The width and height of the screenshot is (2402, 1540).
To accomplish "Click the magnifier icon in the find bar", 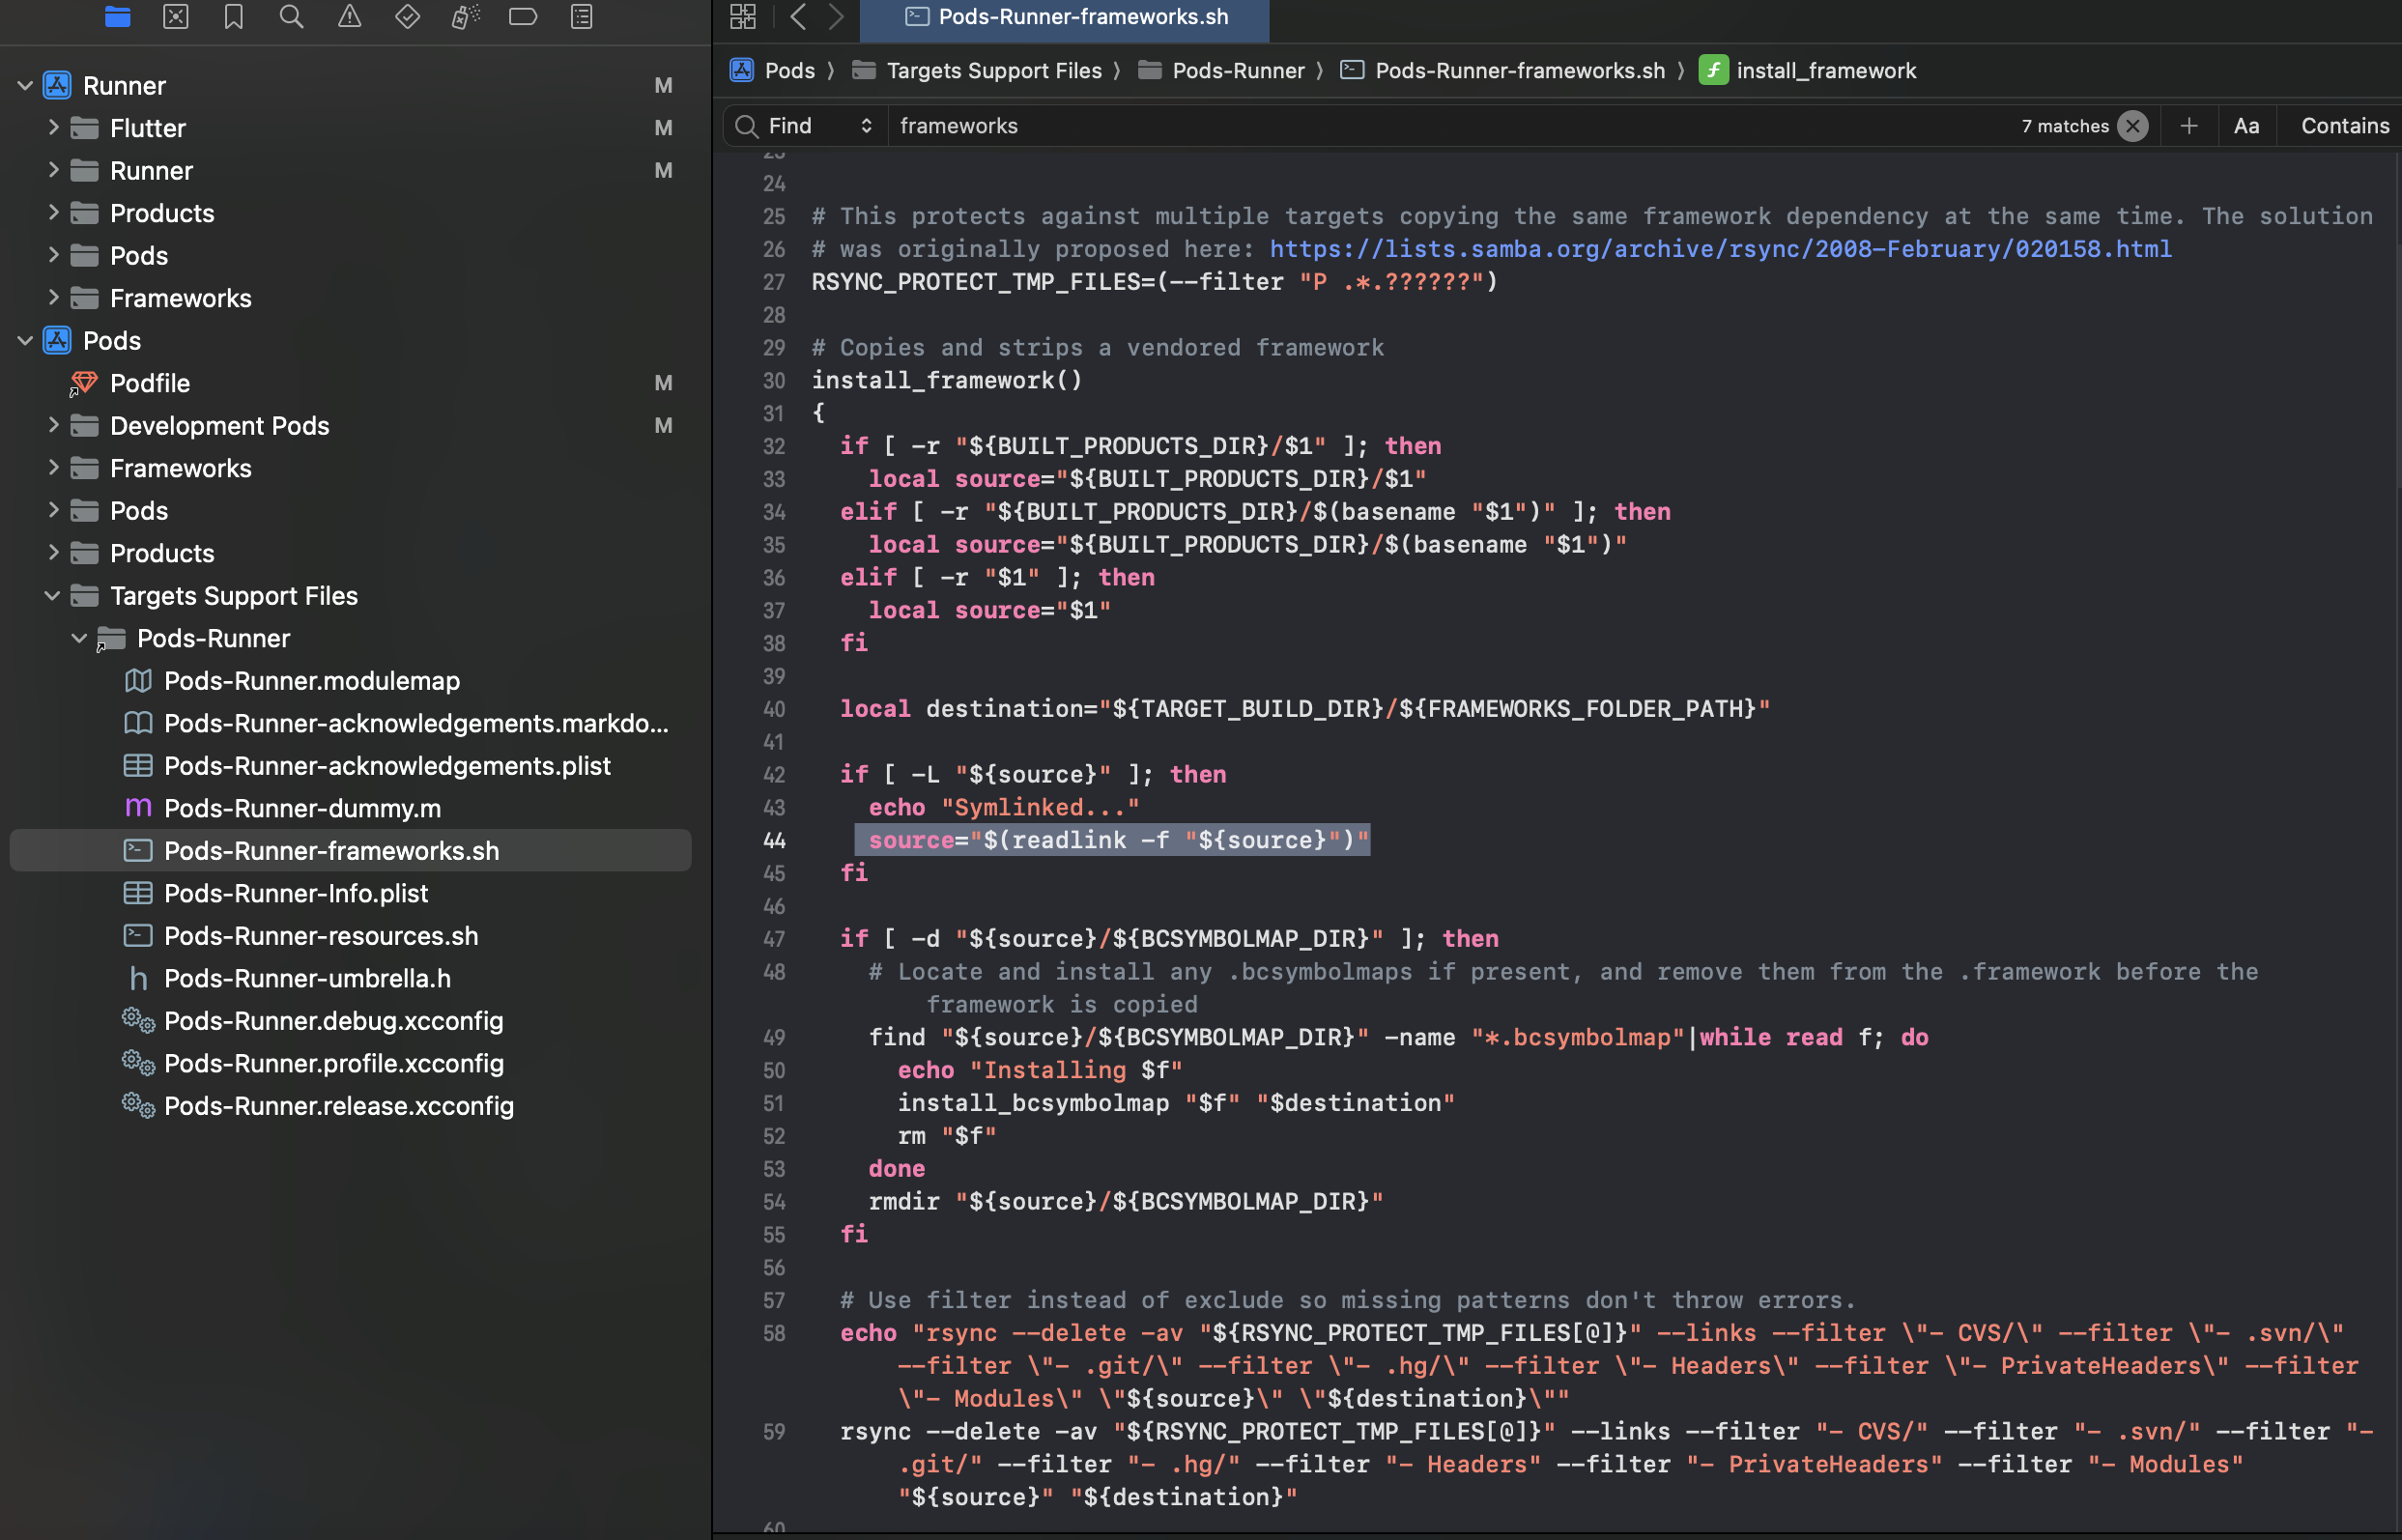I will click(x=746, y=126).
